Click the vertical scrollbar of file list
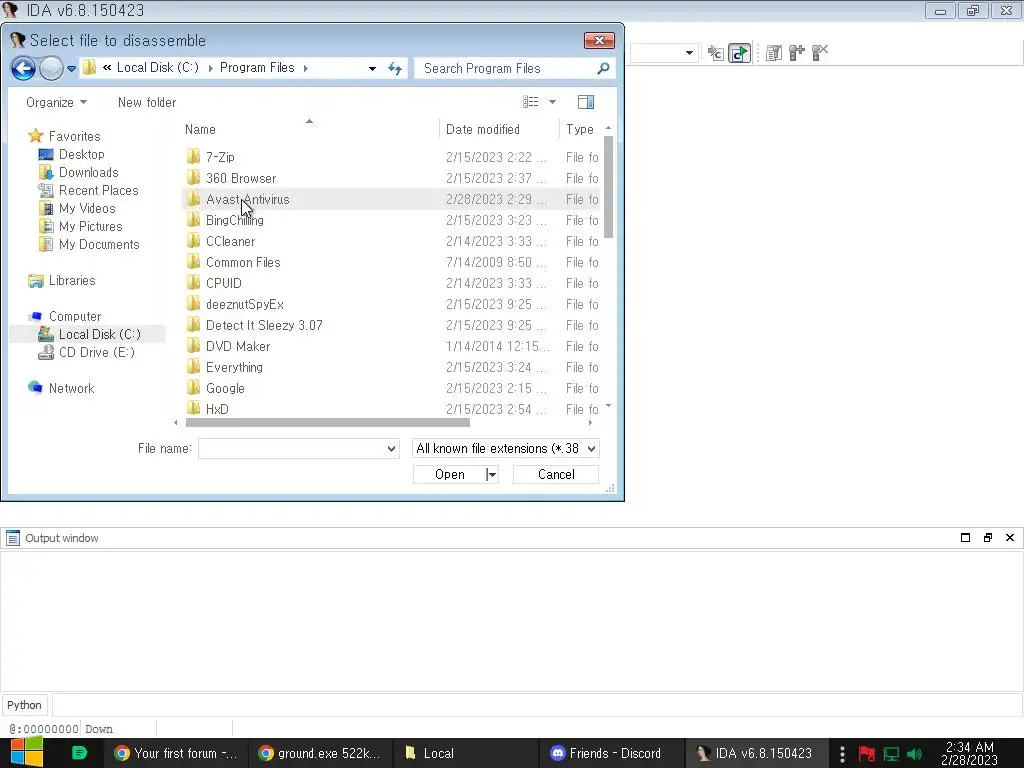The width and height of the screenshot is (1024, 768). pyautogui.click(x=608, y=187)
